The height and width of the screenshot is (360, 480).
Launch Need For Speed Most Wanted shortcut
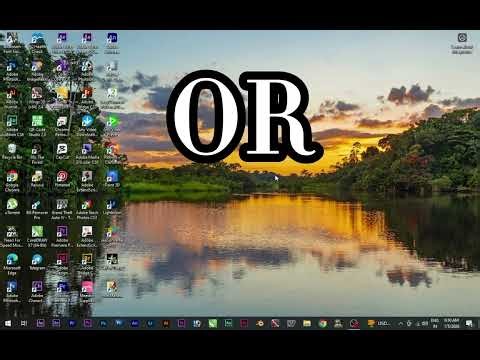click(12, 237)
